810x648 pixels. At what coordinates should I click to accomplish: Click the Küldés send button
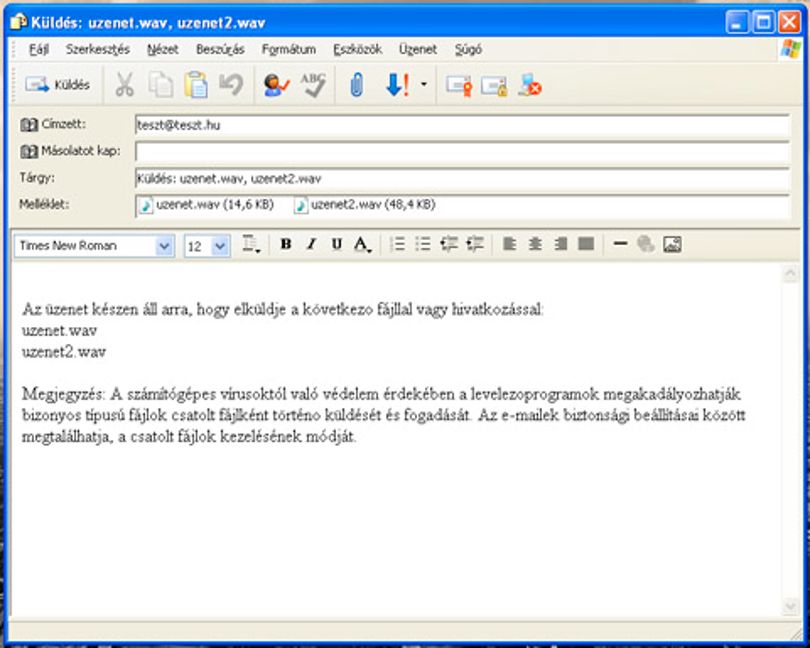point(57,85)
